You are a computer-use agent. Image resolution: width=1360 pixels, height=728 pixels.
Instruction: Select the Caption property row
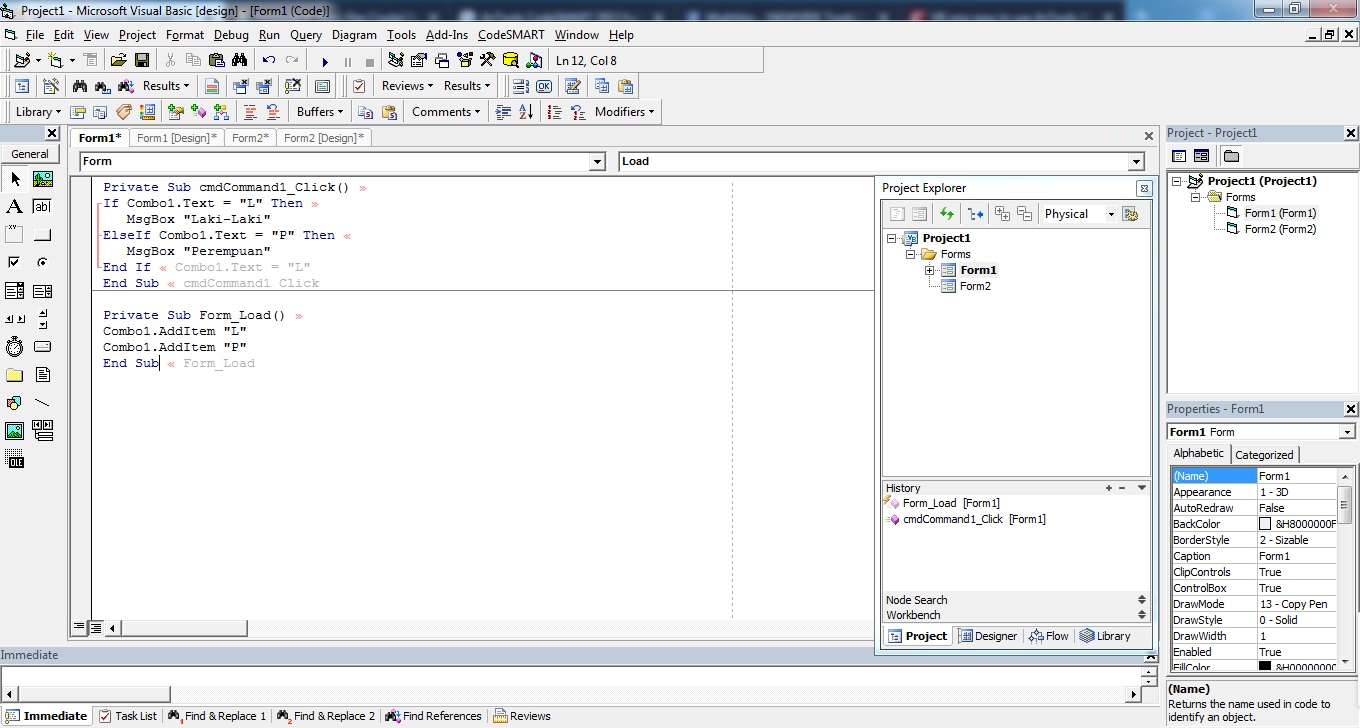pos(1254,556)
